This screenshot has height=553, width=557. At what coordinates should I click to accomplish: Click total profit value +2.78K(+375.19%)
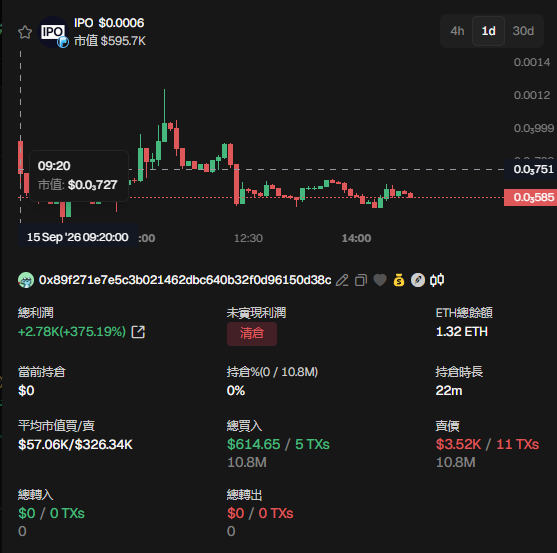tap(72, 332)
